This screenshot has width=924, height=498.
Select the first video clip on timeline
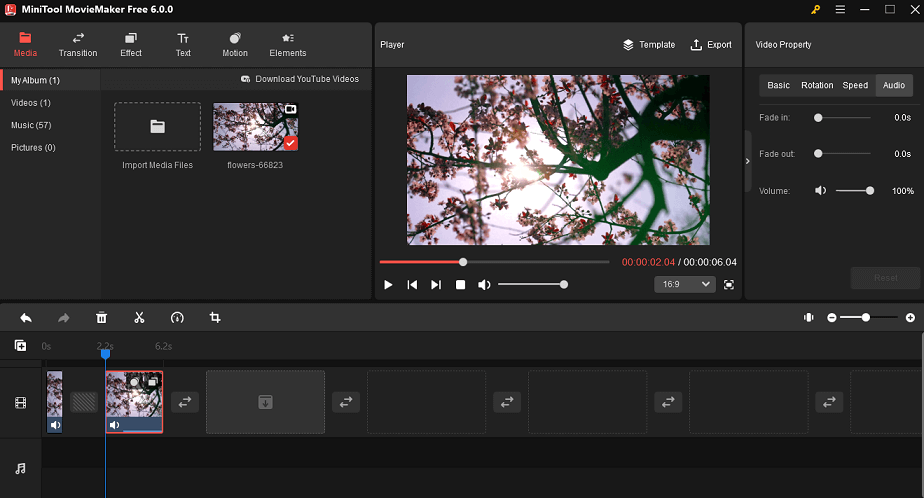click(x=54, y=402)
